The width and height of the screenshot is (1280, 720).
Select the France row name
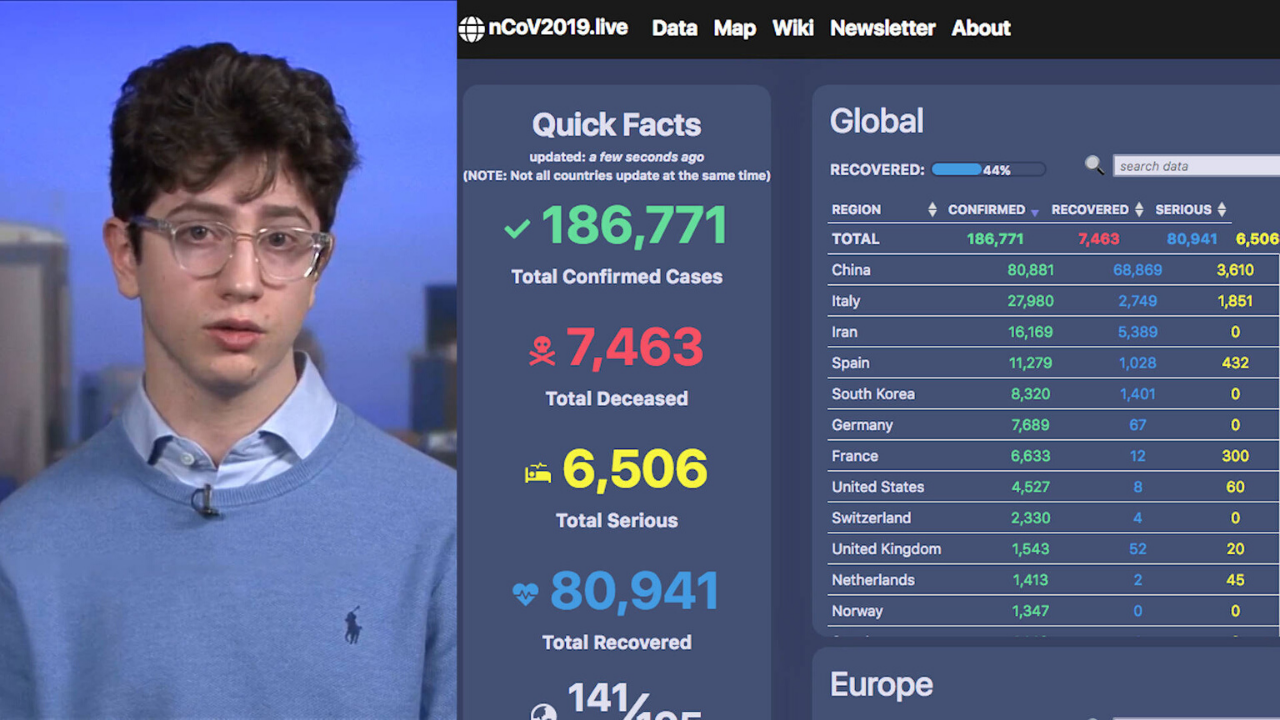(x=855, y=456)
